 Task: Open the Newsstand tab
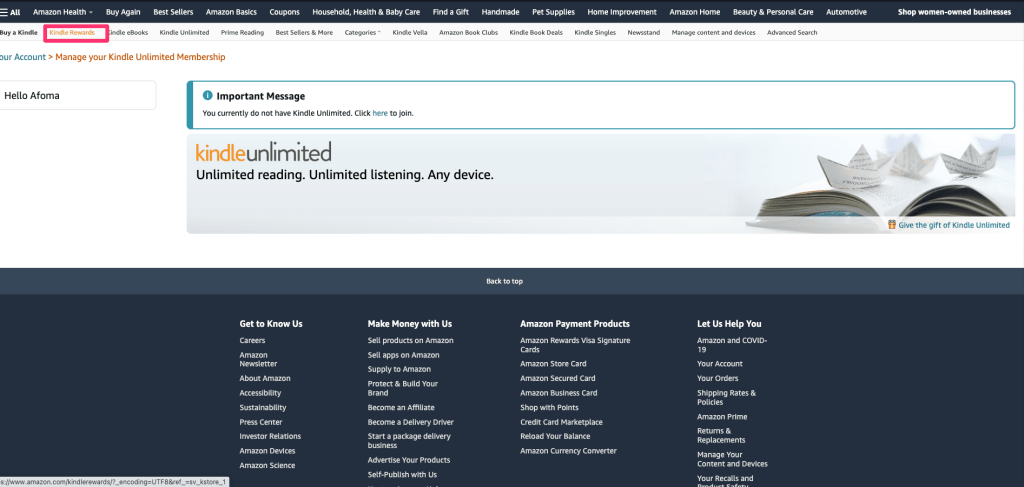pyautogui.click(x=643, y=33)
